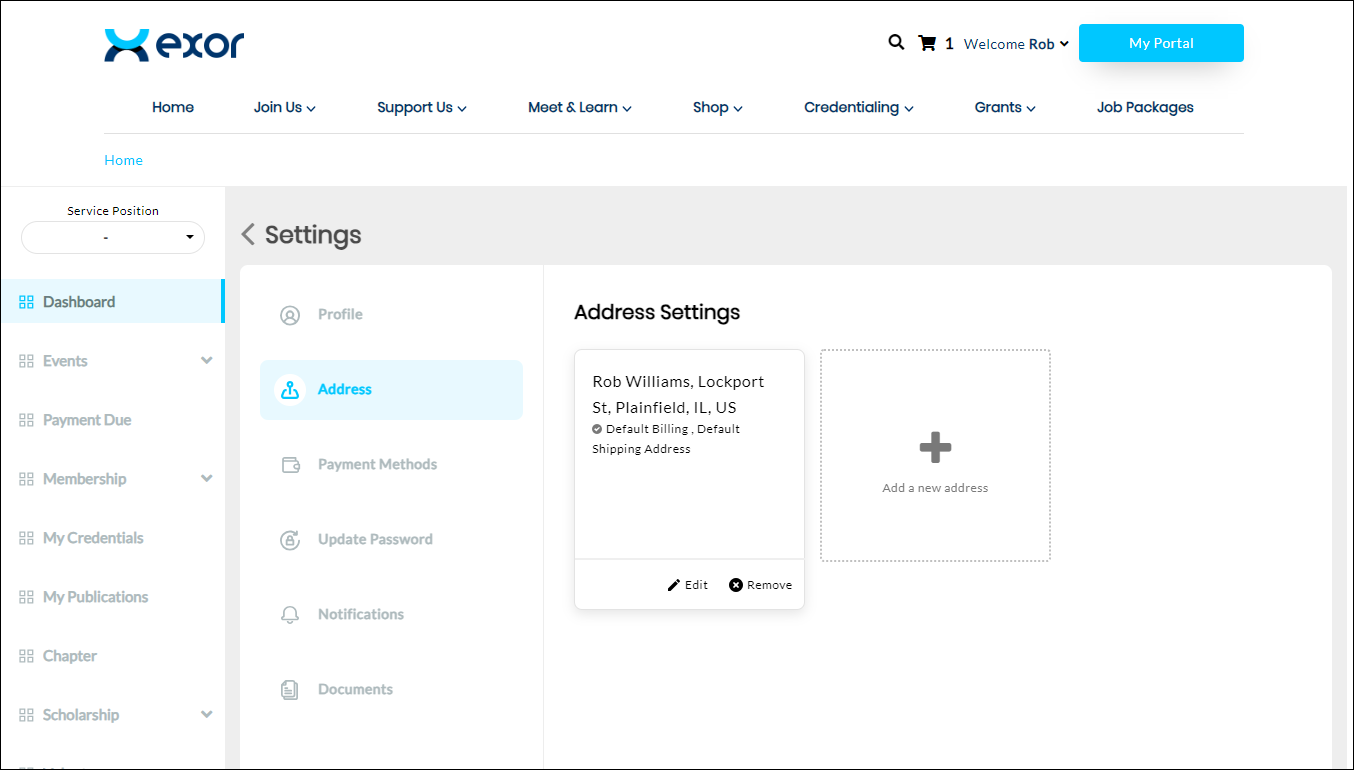The image size is (1354, 770).
Task: Click the My Portal button
Action: pos(1161,43)
